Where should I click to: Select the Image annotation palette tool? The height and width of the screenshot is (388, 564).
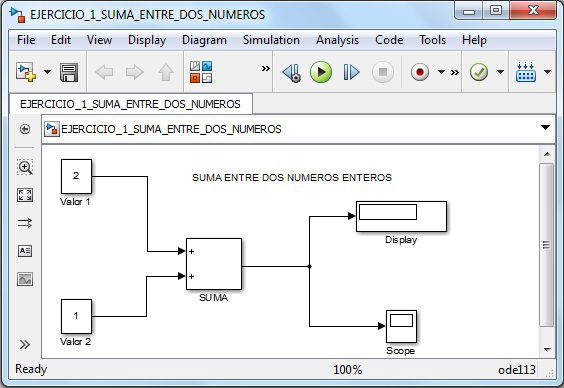coord(25,279)
